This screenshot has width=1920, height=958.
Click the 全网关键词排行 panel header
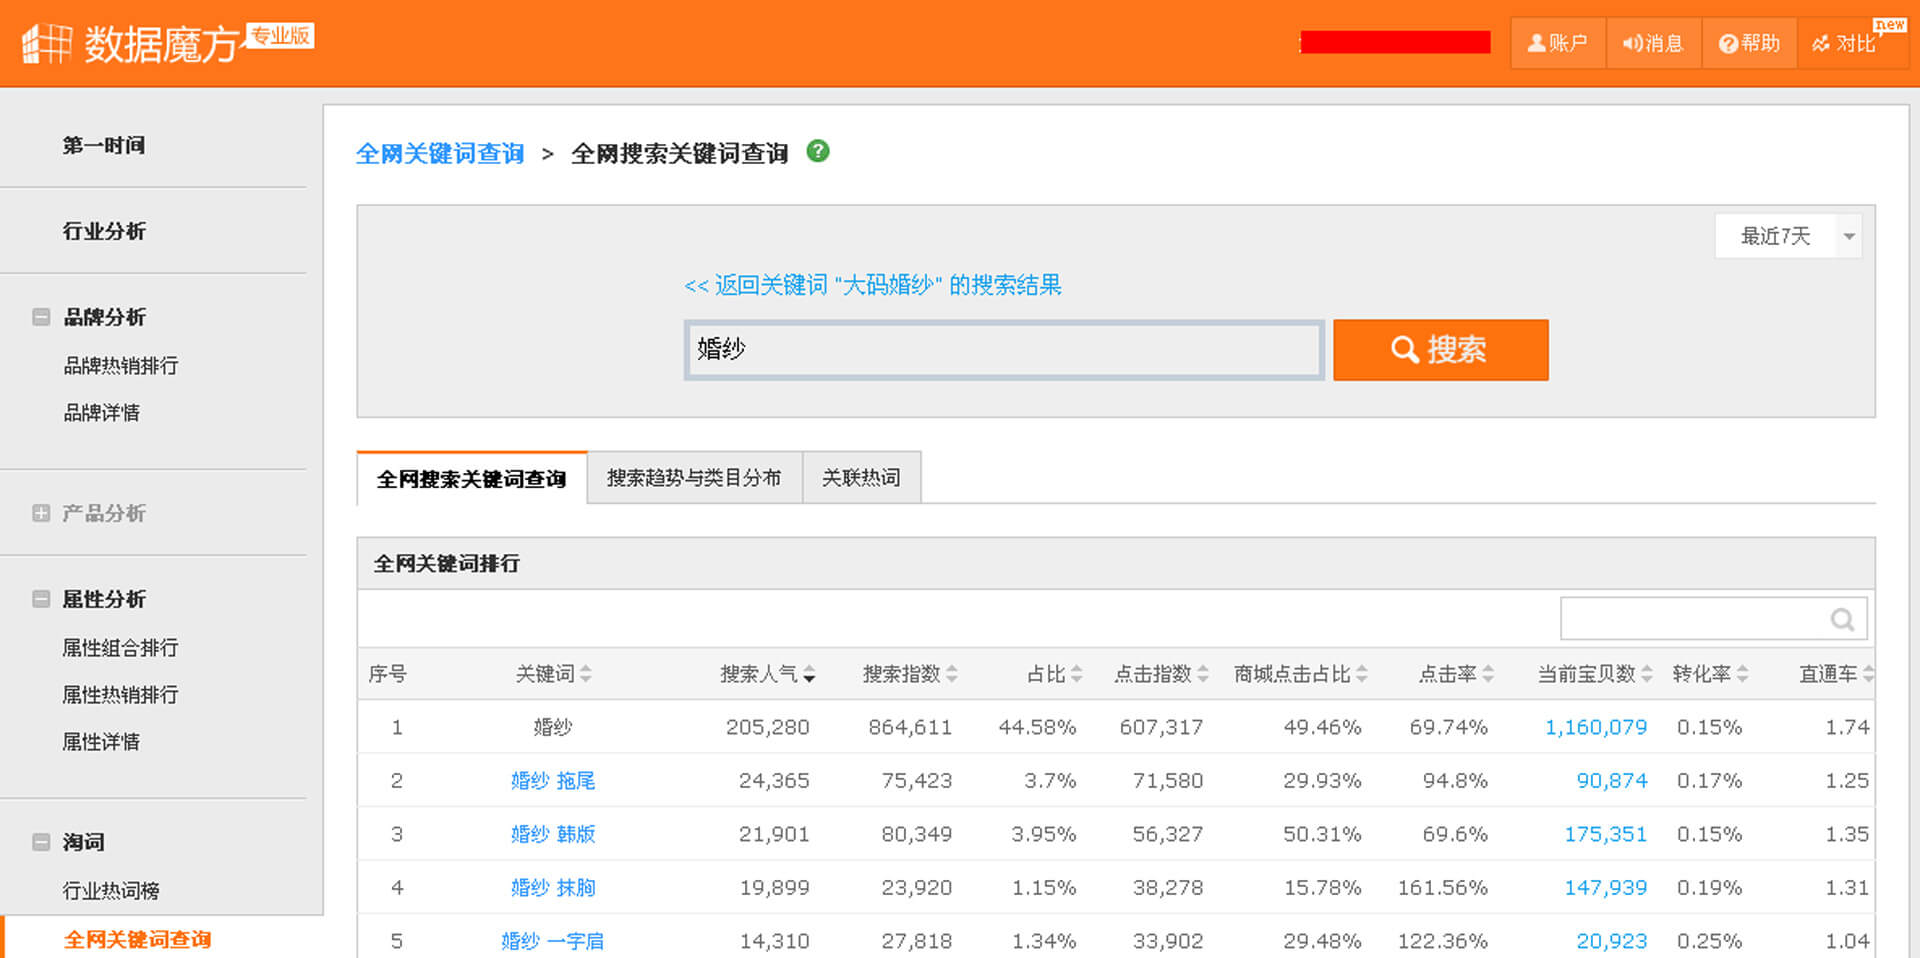[x=1116, y=564]
